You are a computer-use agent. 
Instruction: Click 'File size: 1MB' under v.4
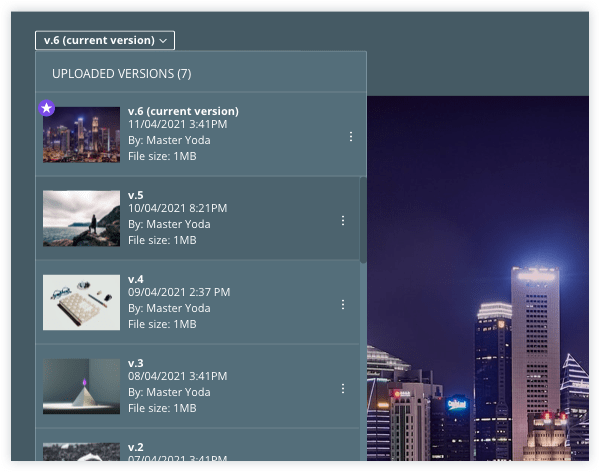[162, 324]
